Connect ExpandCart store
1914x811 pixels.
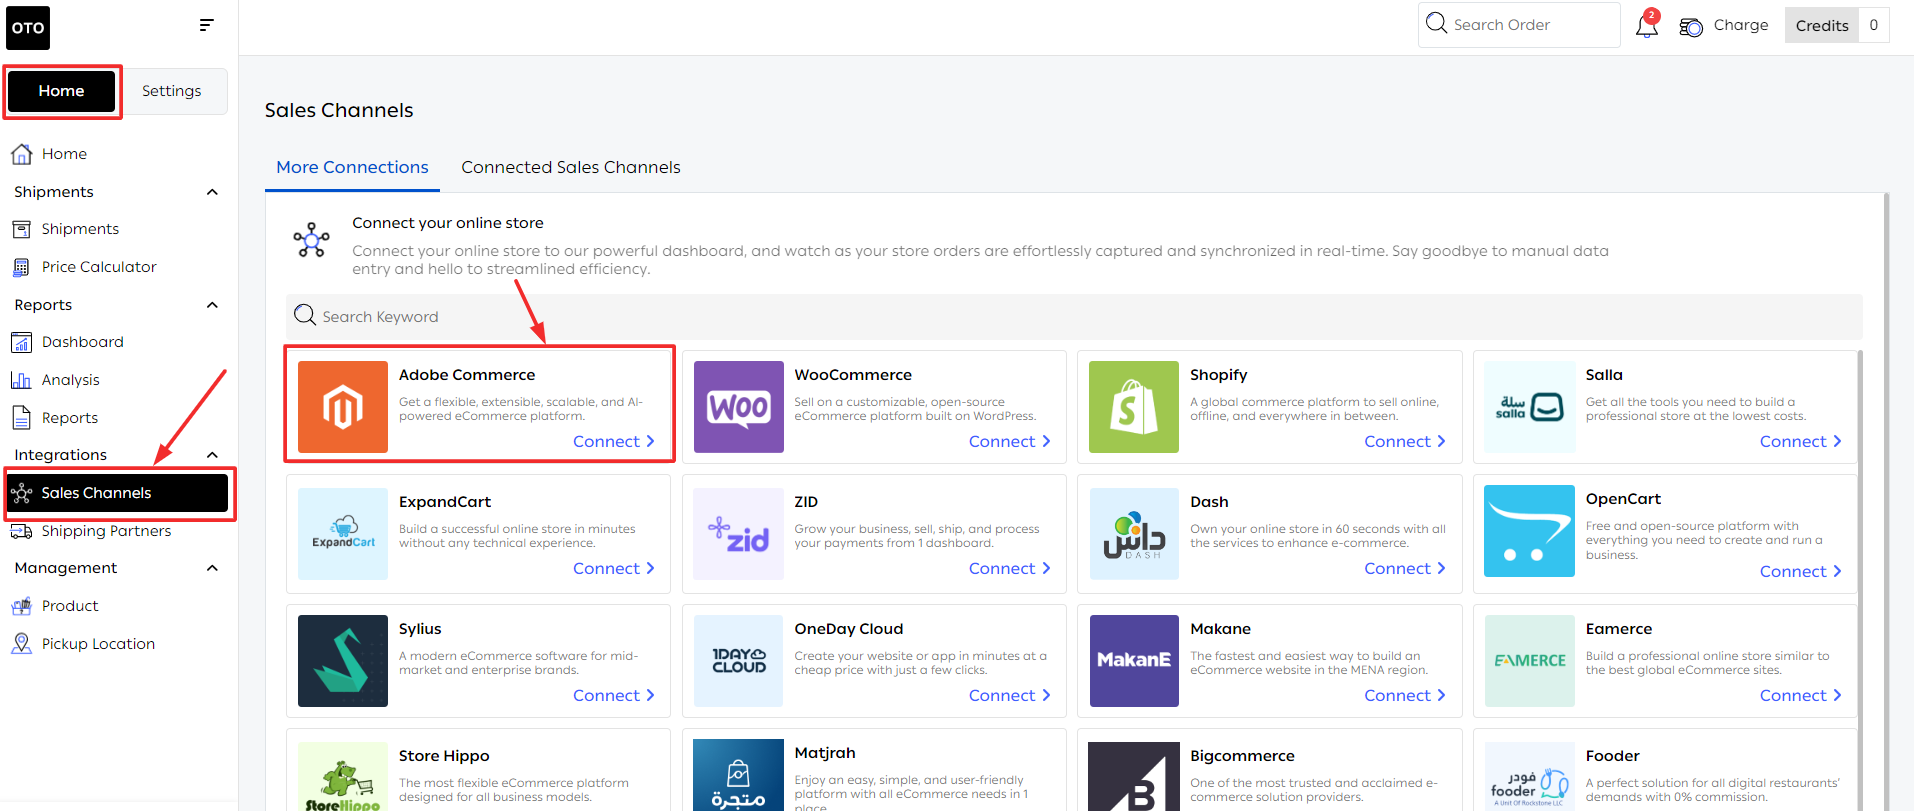click(x=614, y=568)
